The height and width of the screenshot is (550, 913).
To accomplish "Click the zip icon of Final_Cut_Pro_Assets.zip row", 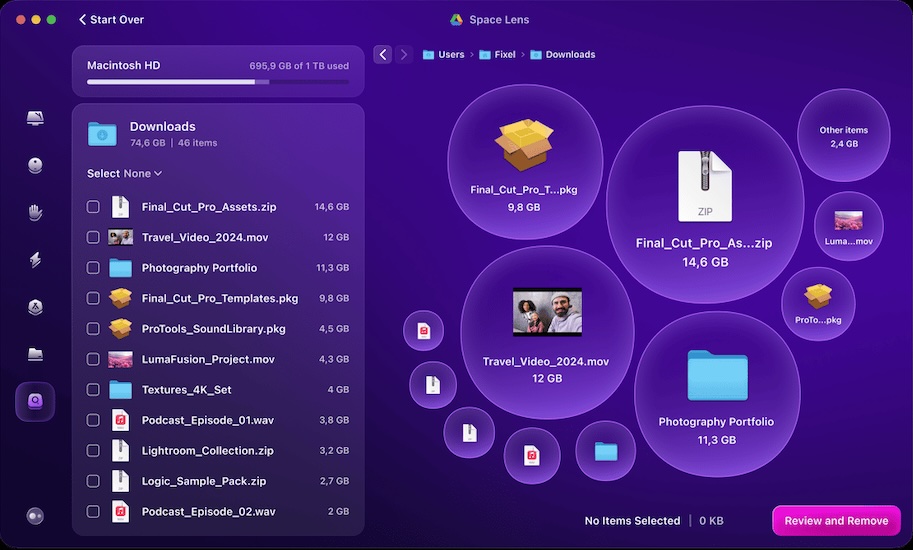I will pos(121,207).
